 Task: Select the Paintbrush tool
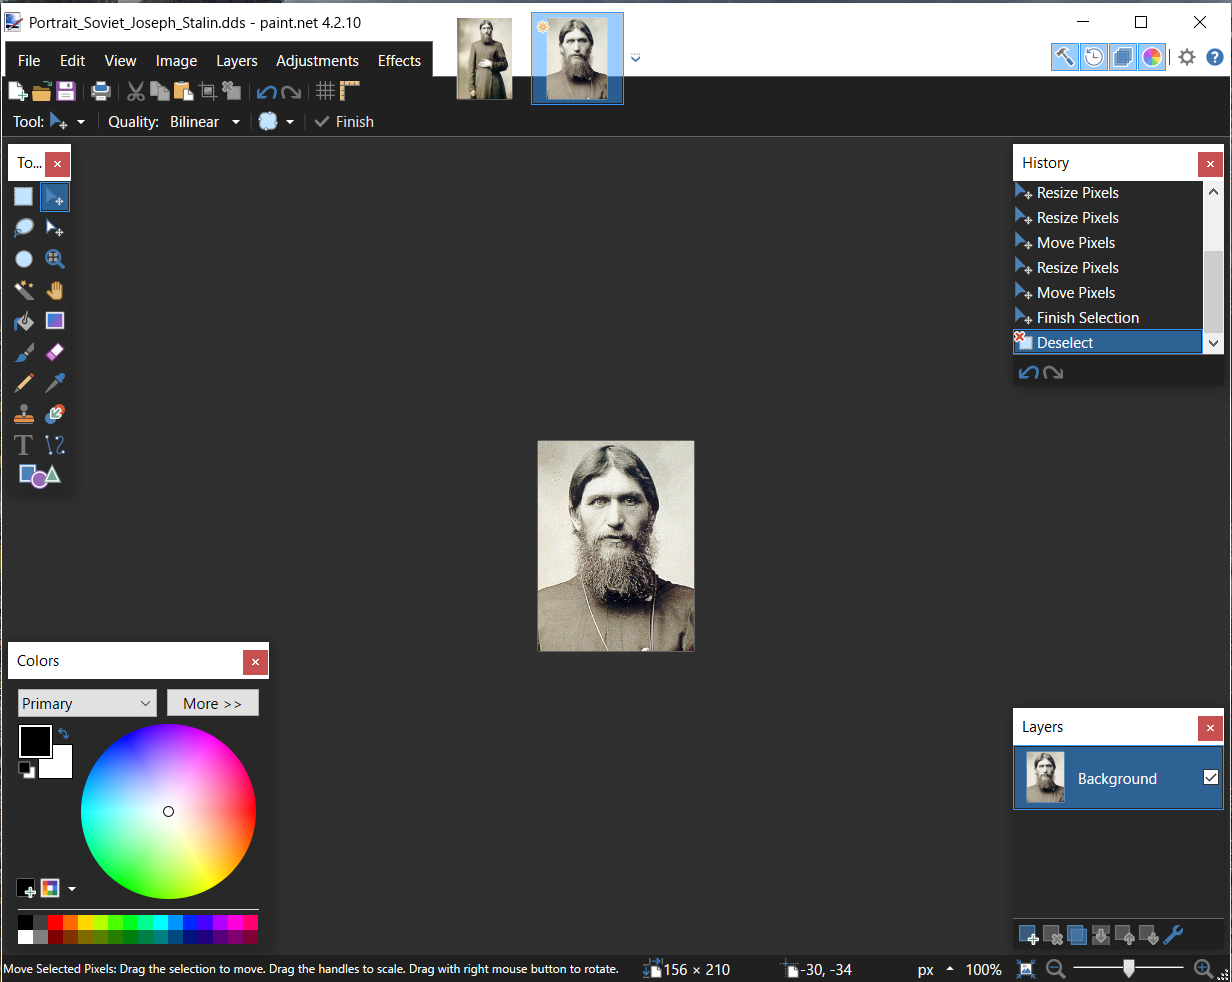click(24, 352)
